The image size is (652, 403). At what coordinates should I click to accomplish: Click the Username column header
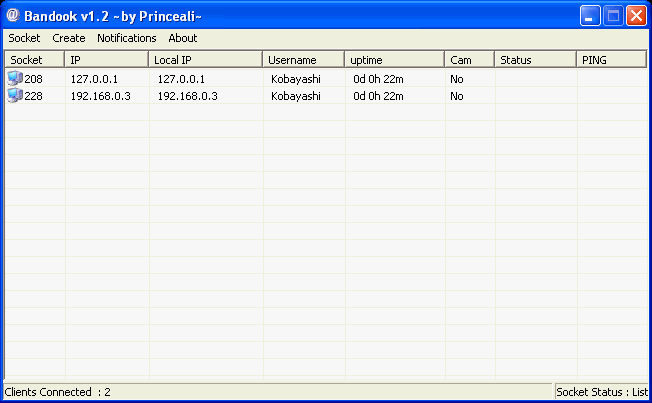[x=304, y=60]
